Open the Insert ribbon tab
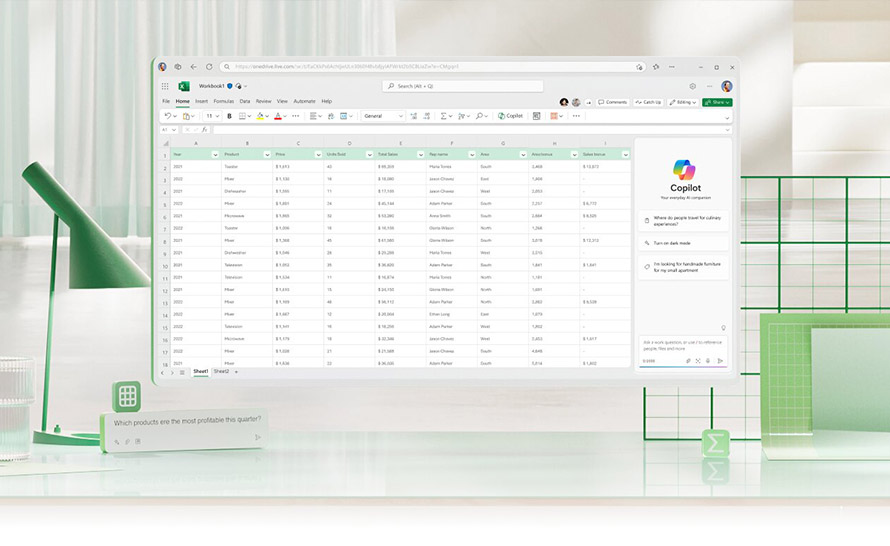 point(201,101)
